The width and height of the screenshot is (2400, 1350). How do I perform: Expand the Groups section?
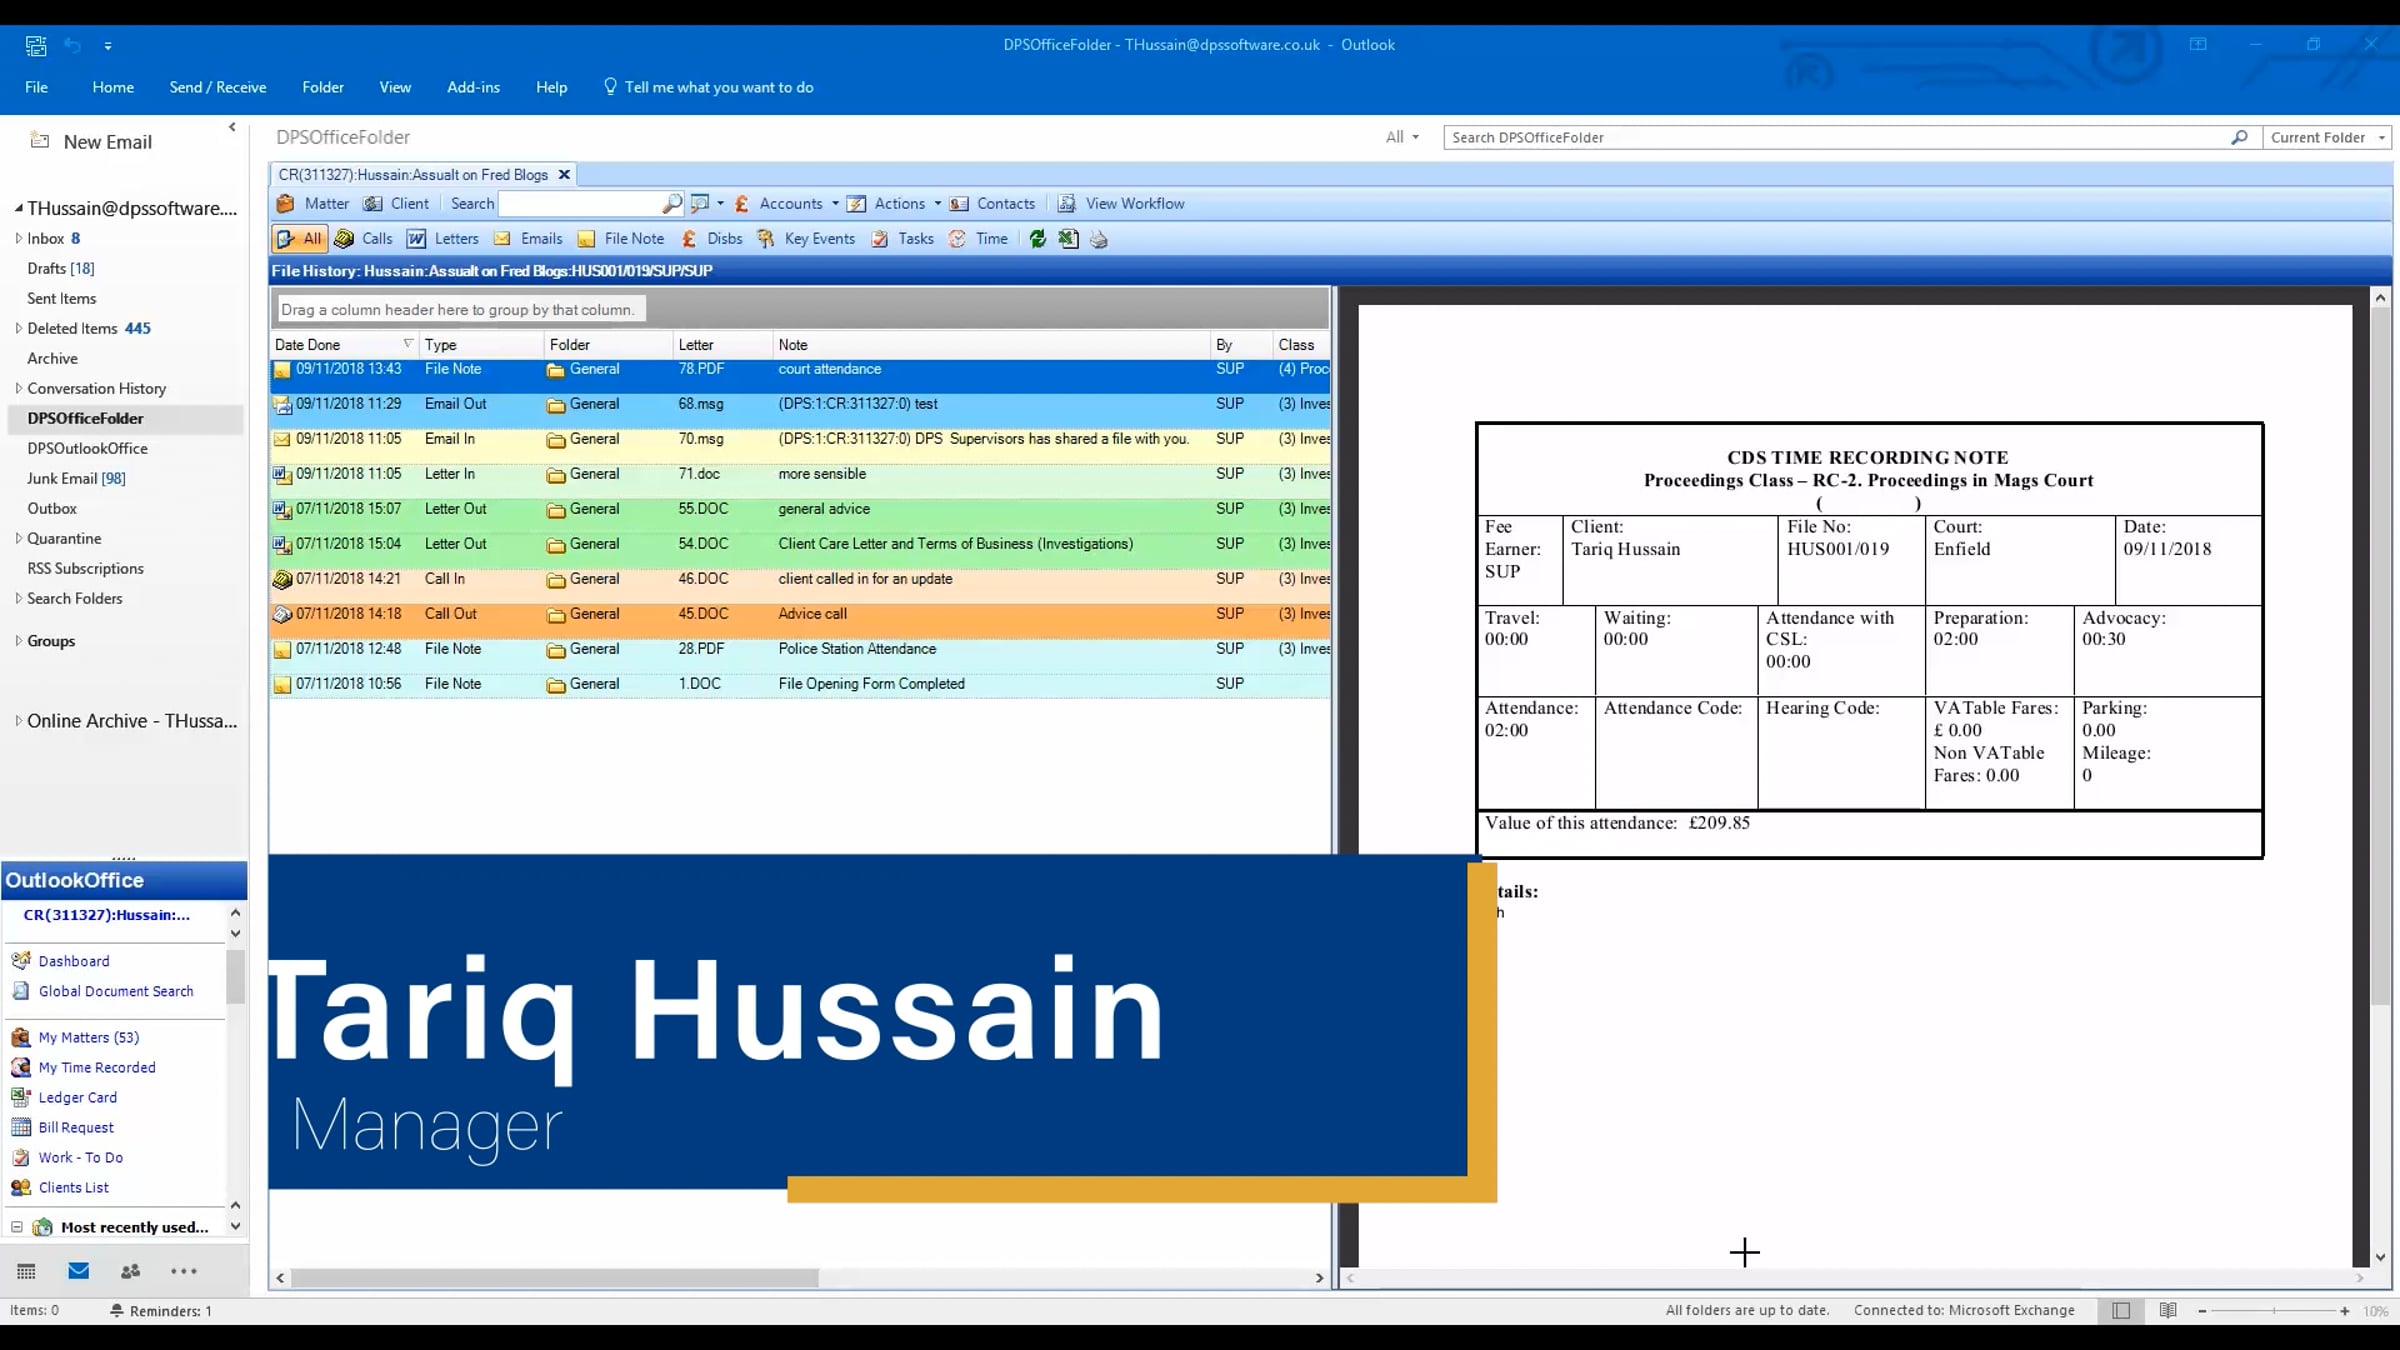[x=18, y=641]
